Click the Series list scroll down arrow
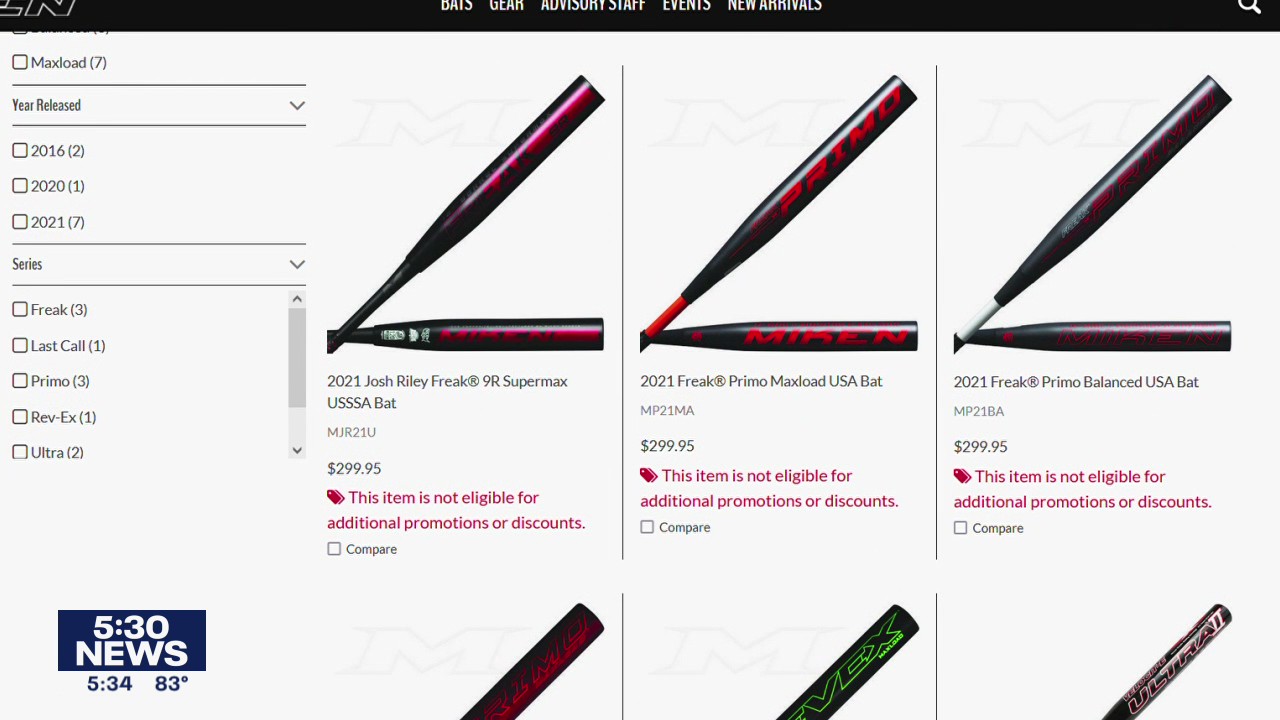 [297, 451]
